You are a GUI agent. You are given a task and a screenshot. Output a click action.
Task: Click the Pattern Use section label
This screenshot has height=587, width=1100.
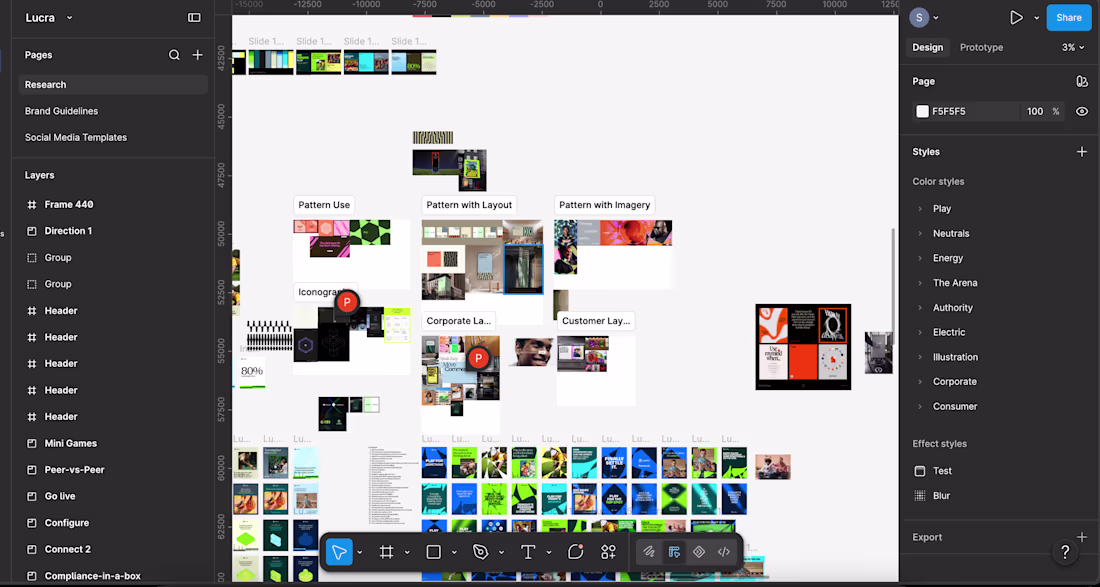[323, 205]
